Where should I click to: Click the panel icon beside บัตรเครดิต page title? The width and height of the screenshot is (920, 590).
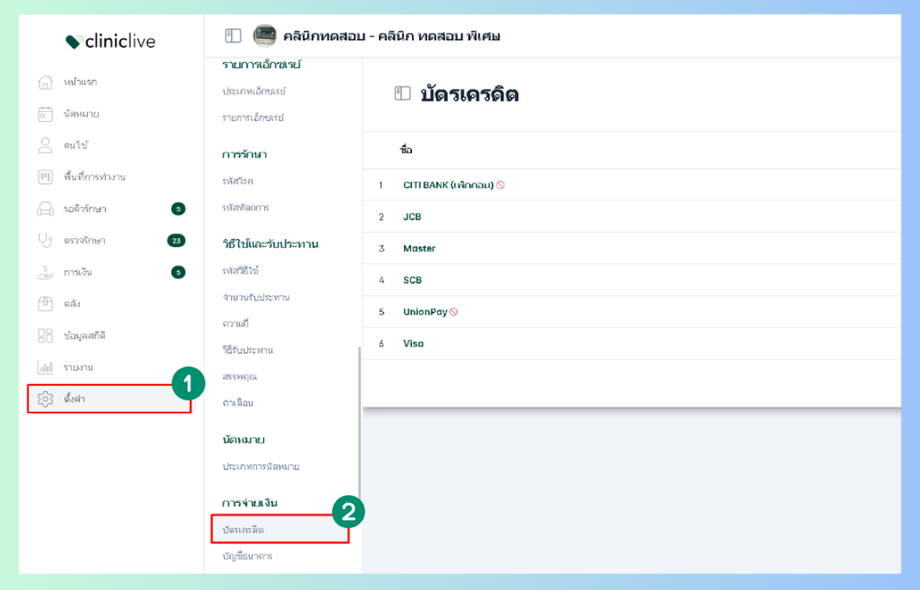(402, 94)
